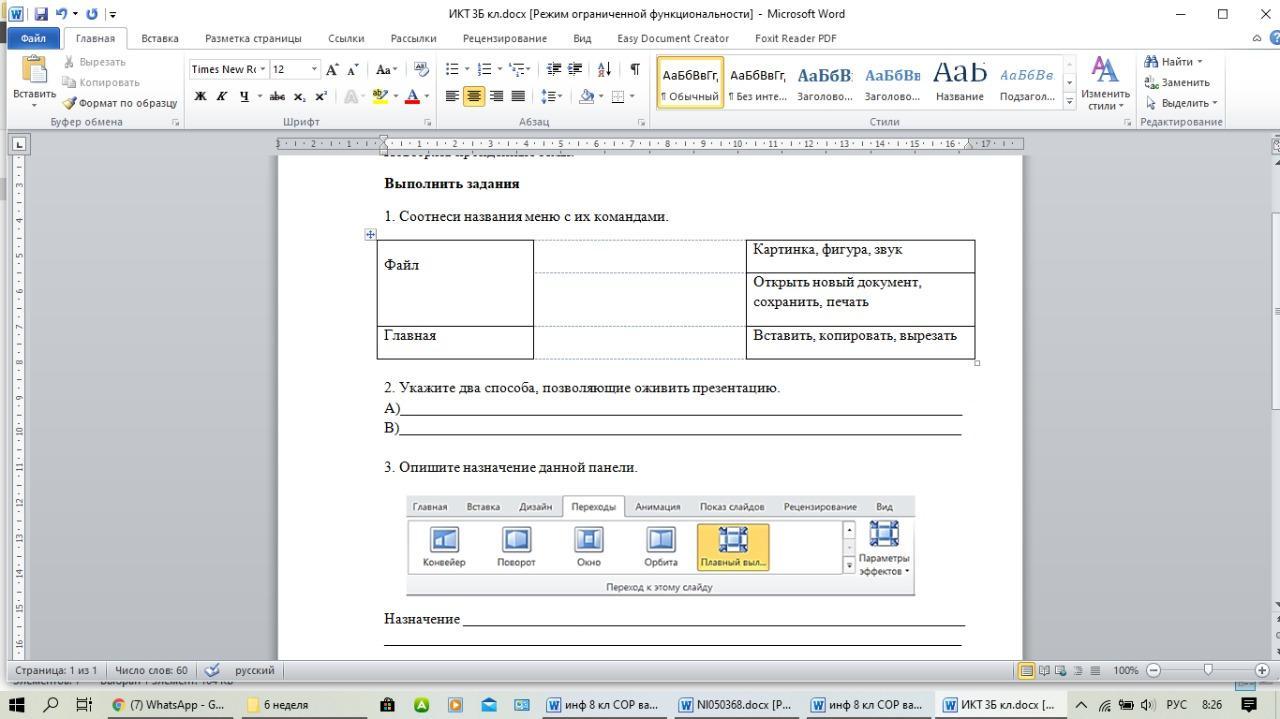Open the font size dropdown
Screen dimensions: 1280x719
[314, 69]
